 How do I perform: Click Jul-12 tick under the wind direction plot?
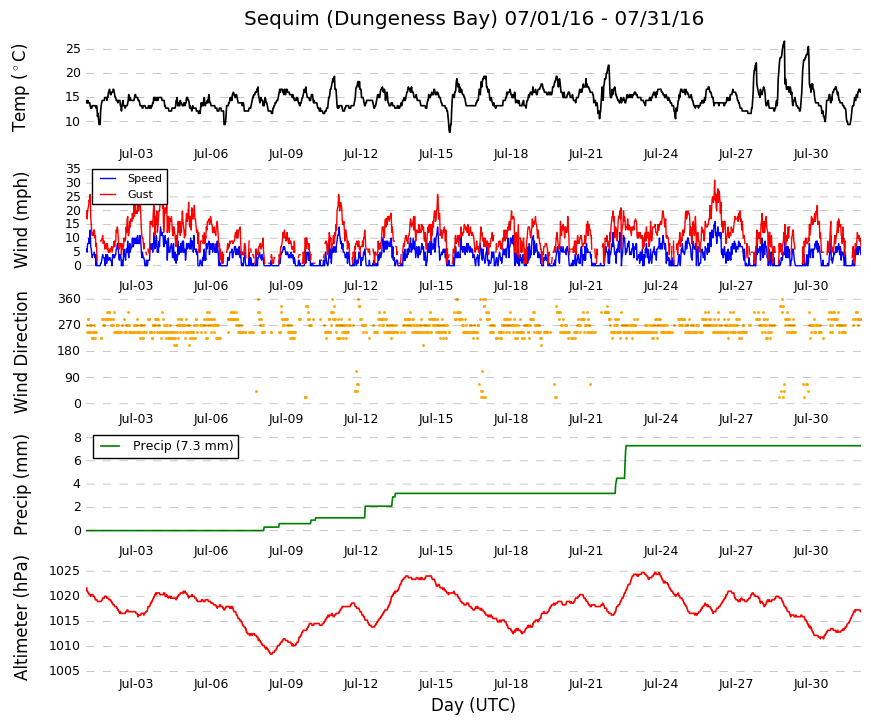click(x=361, y=419)
